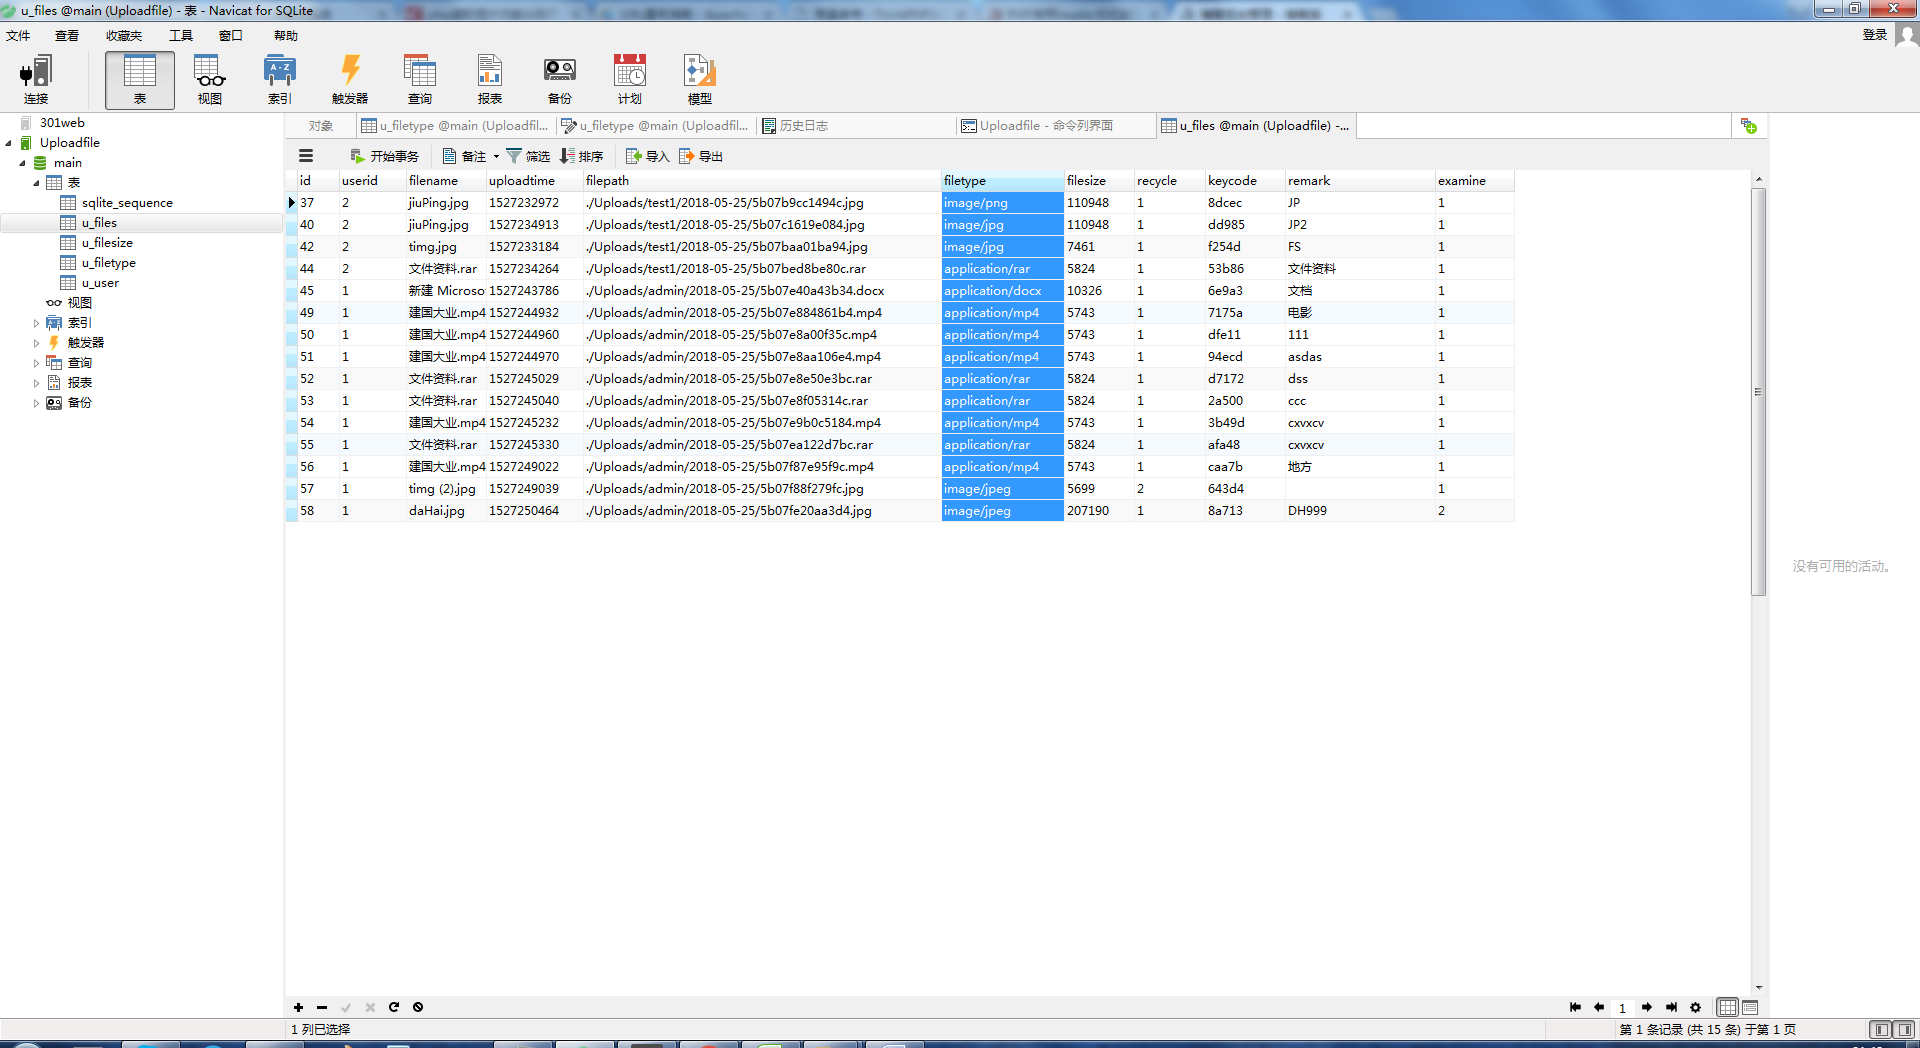Collapse the 表 tables tree node
Image resolution: width=1920 pixels, height=1048 pixels.
(x=37, y=183)
